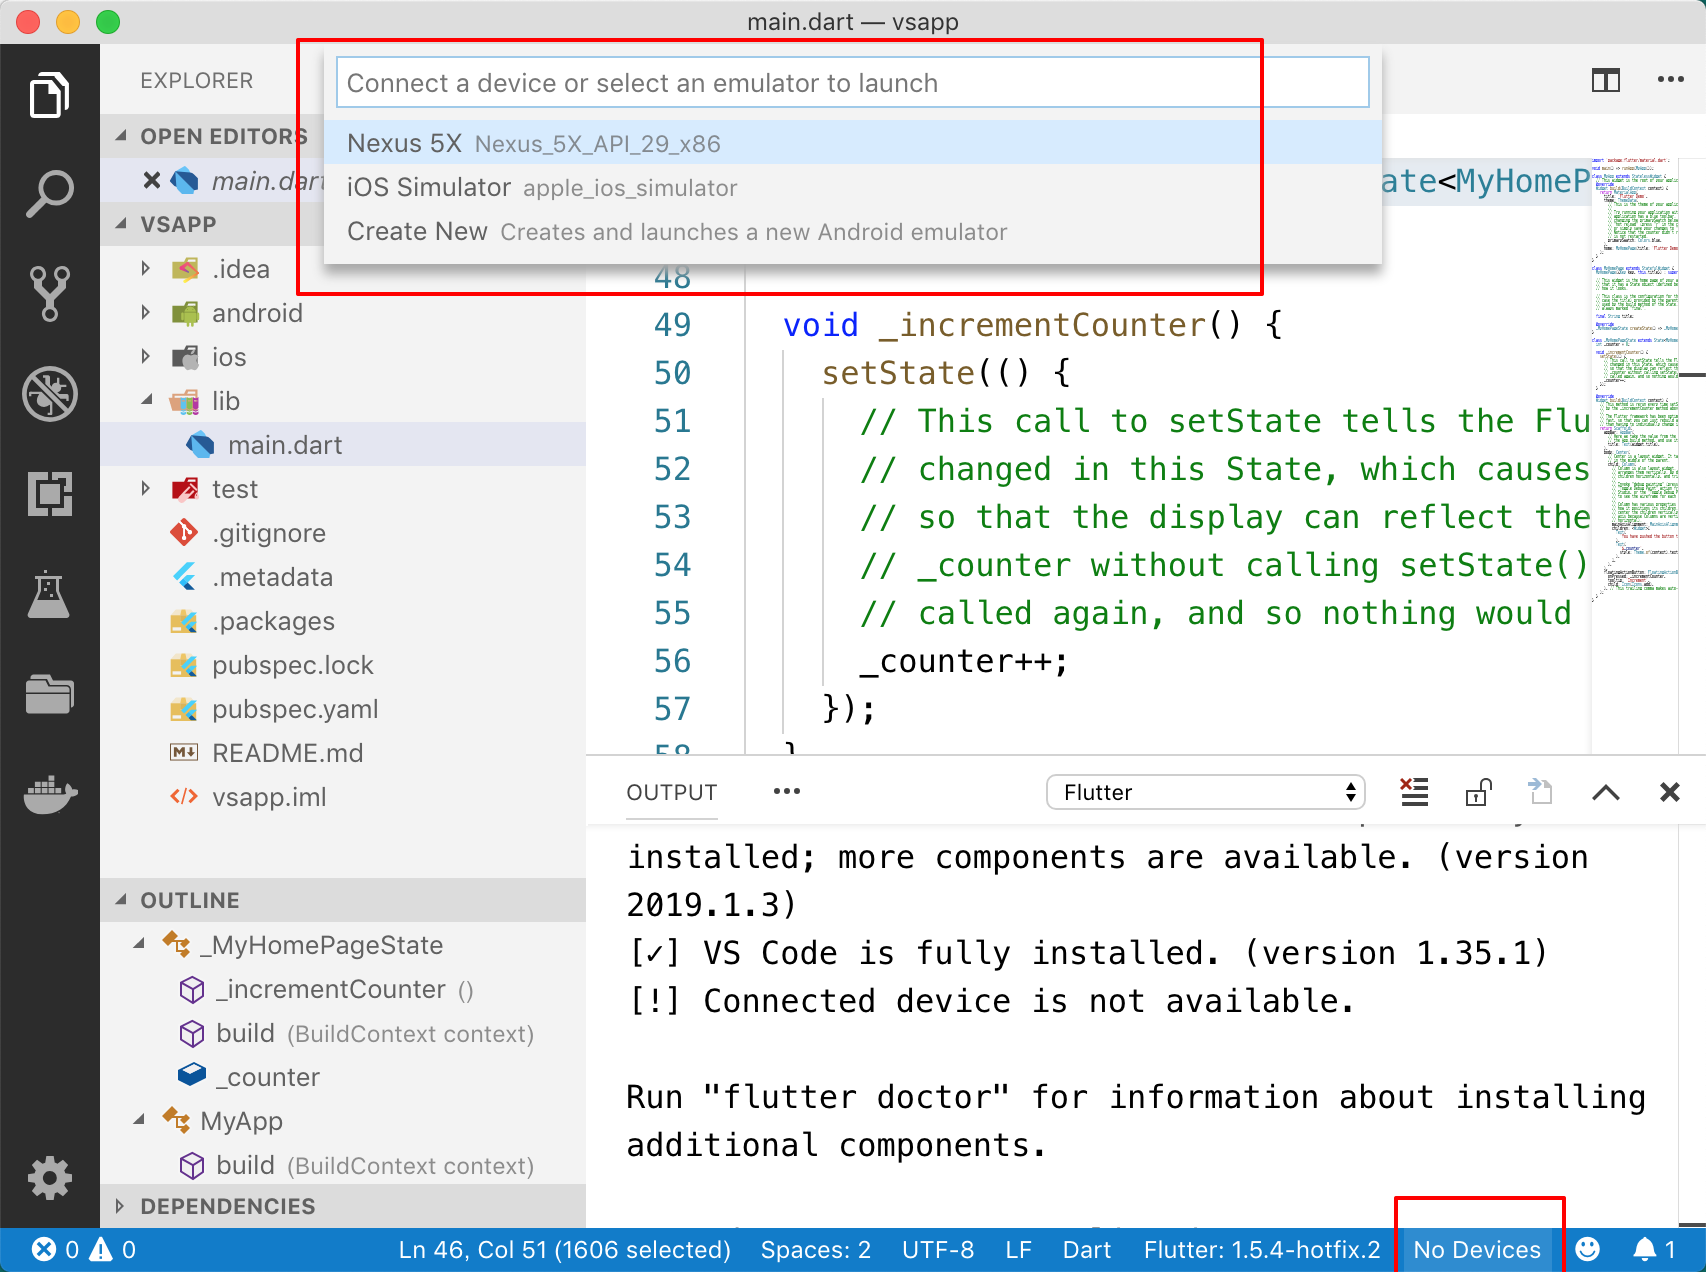Open editor More Actions ellipsis

tap(1670, 80)
